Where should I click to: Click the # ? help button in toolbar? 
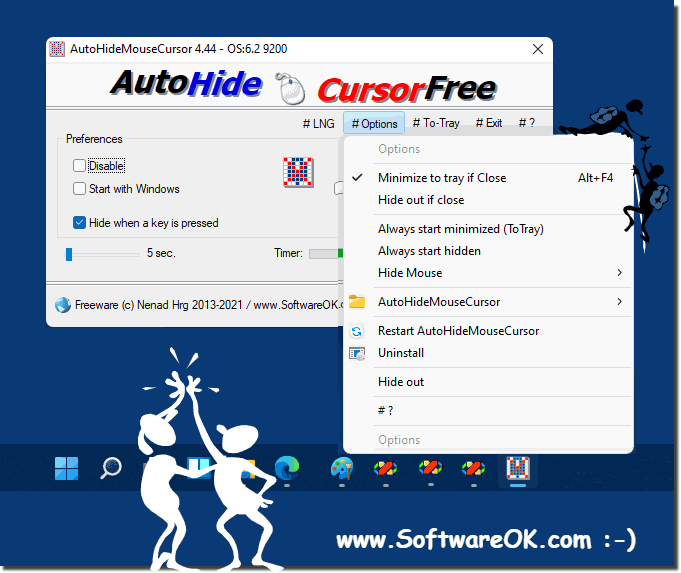tap(526, 123)
